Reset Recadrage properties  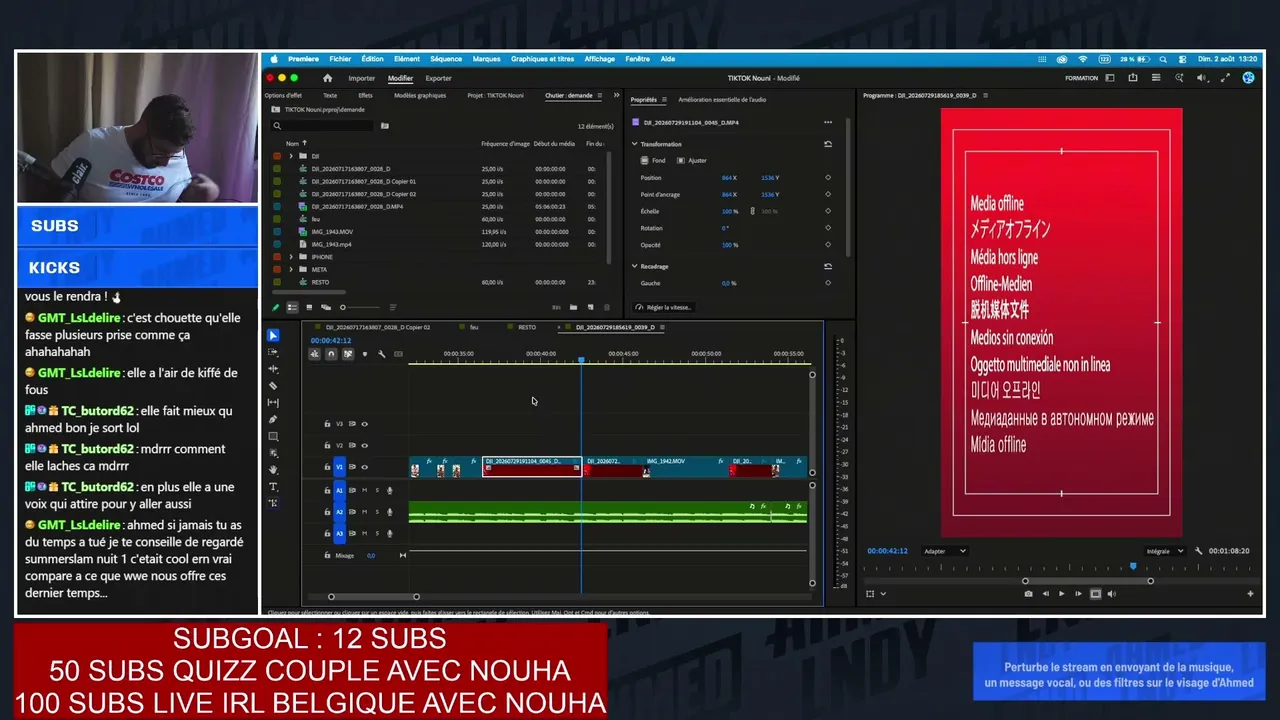tap(828, 266)
